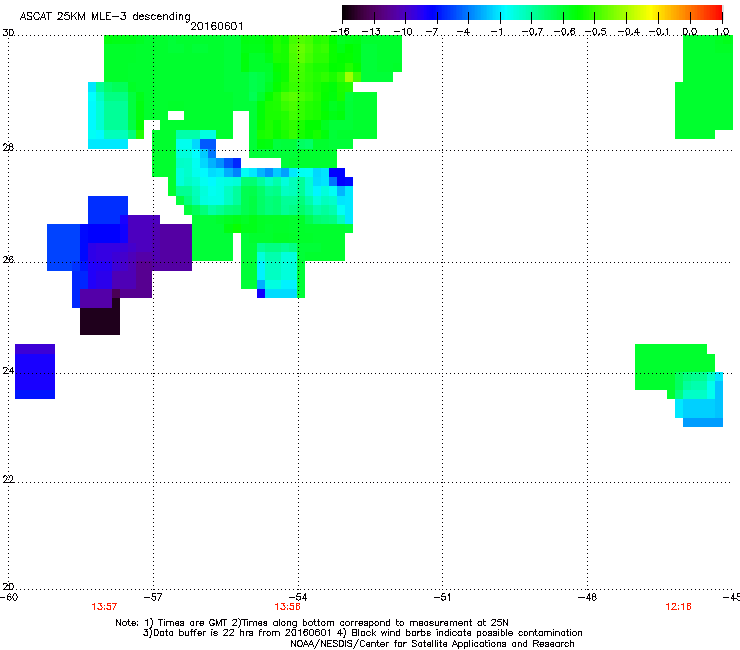Pick the yellow section of the color bar
Screen dimensions: 740x650
[x=653, y=13]
